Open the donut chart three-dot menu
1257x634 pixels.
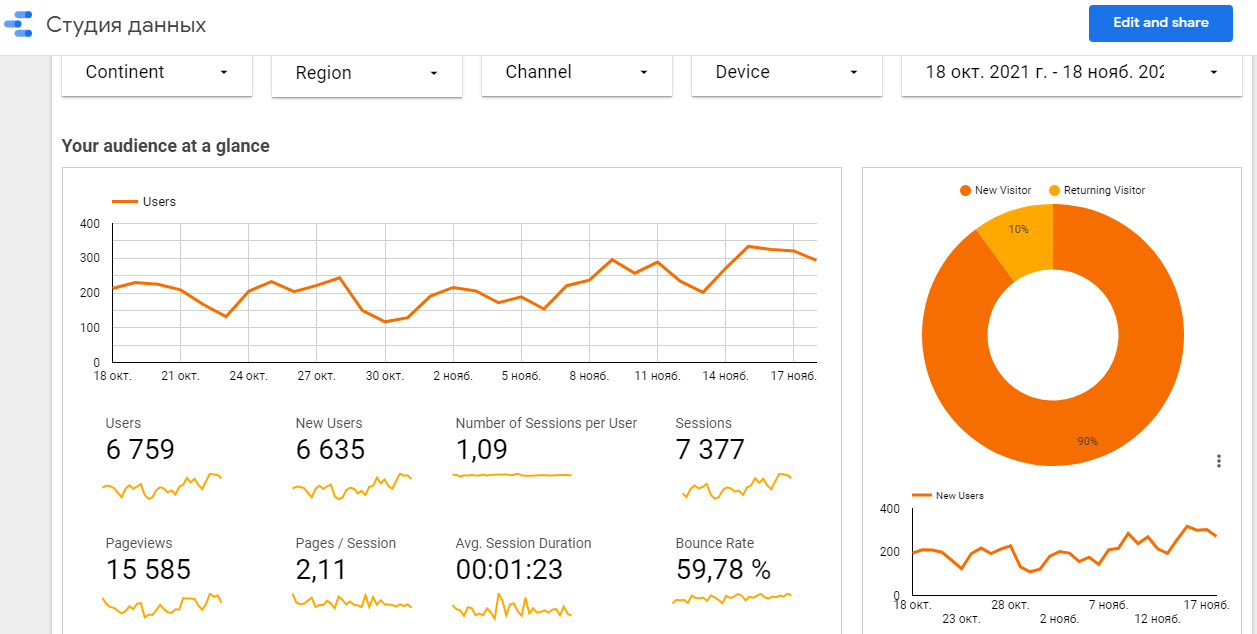point(1218,461)
